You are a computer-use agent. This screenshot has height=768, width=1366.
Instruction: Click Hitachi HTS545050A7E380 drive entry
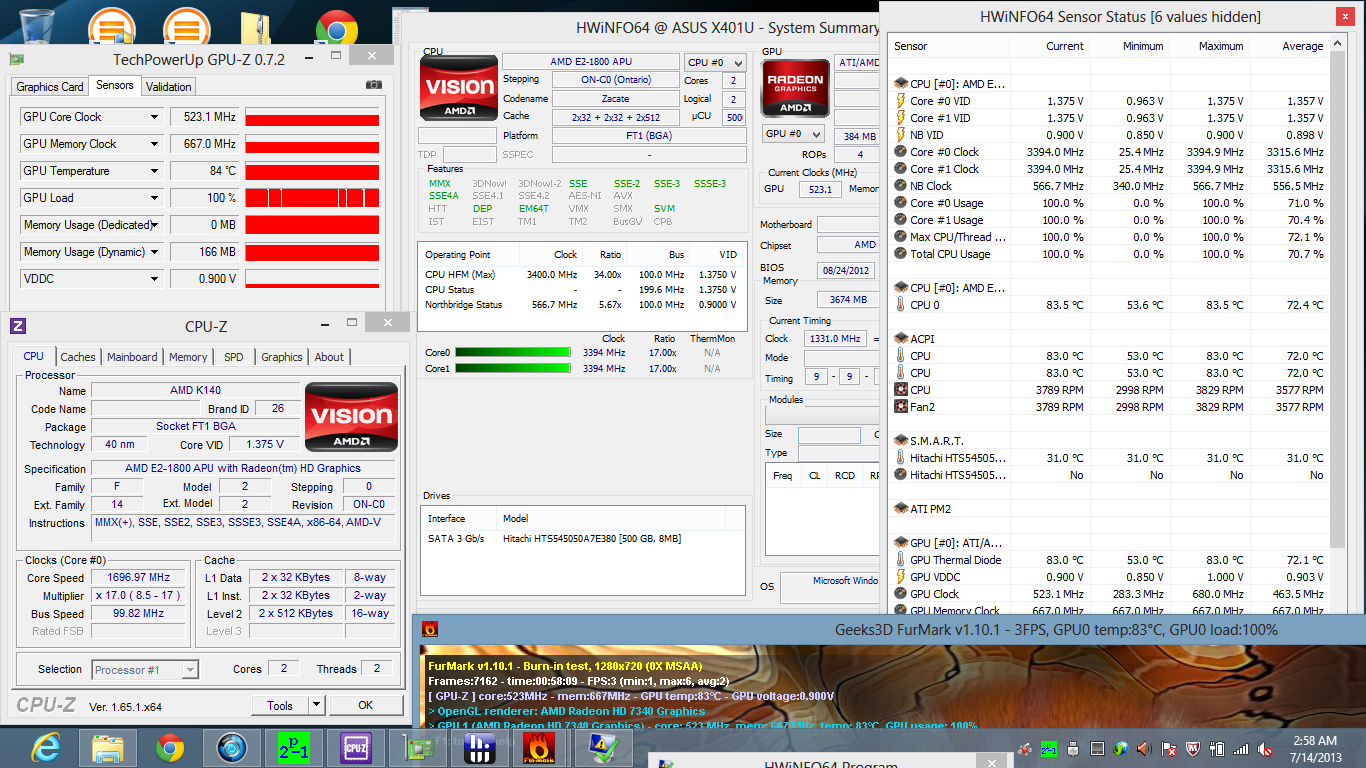click(581, 538)
